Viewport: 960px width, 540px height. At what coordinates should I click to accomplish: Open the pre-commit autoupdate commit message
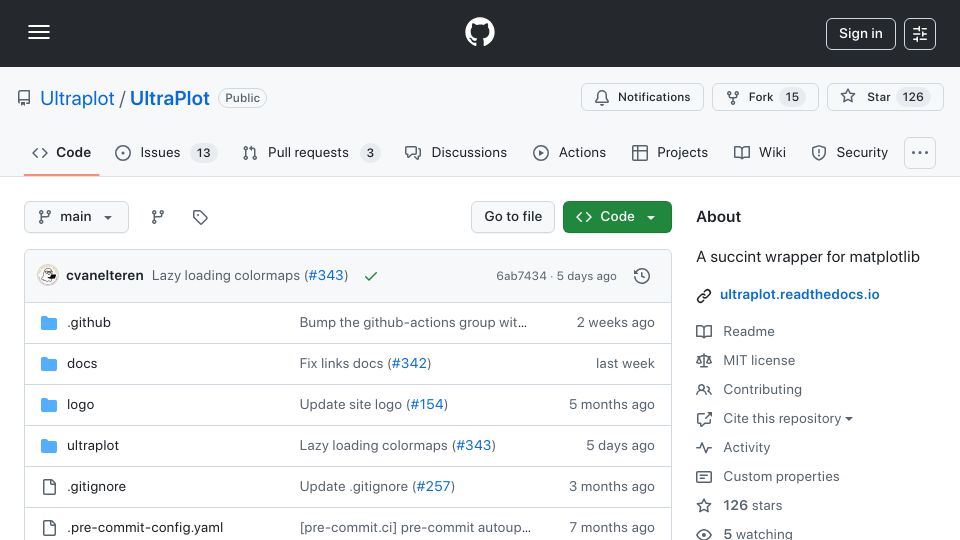(x=415, y=528)
